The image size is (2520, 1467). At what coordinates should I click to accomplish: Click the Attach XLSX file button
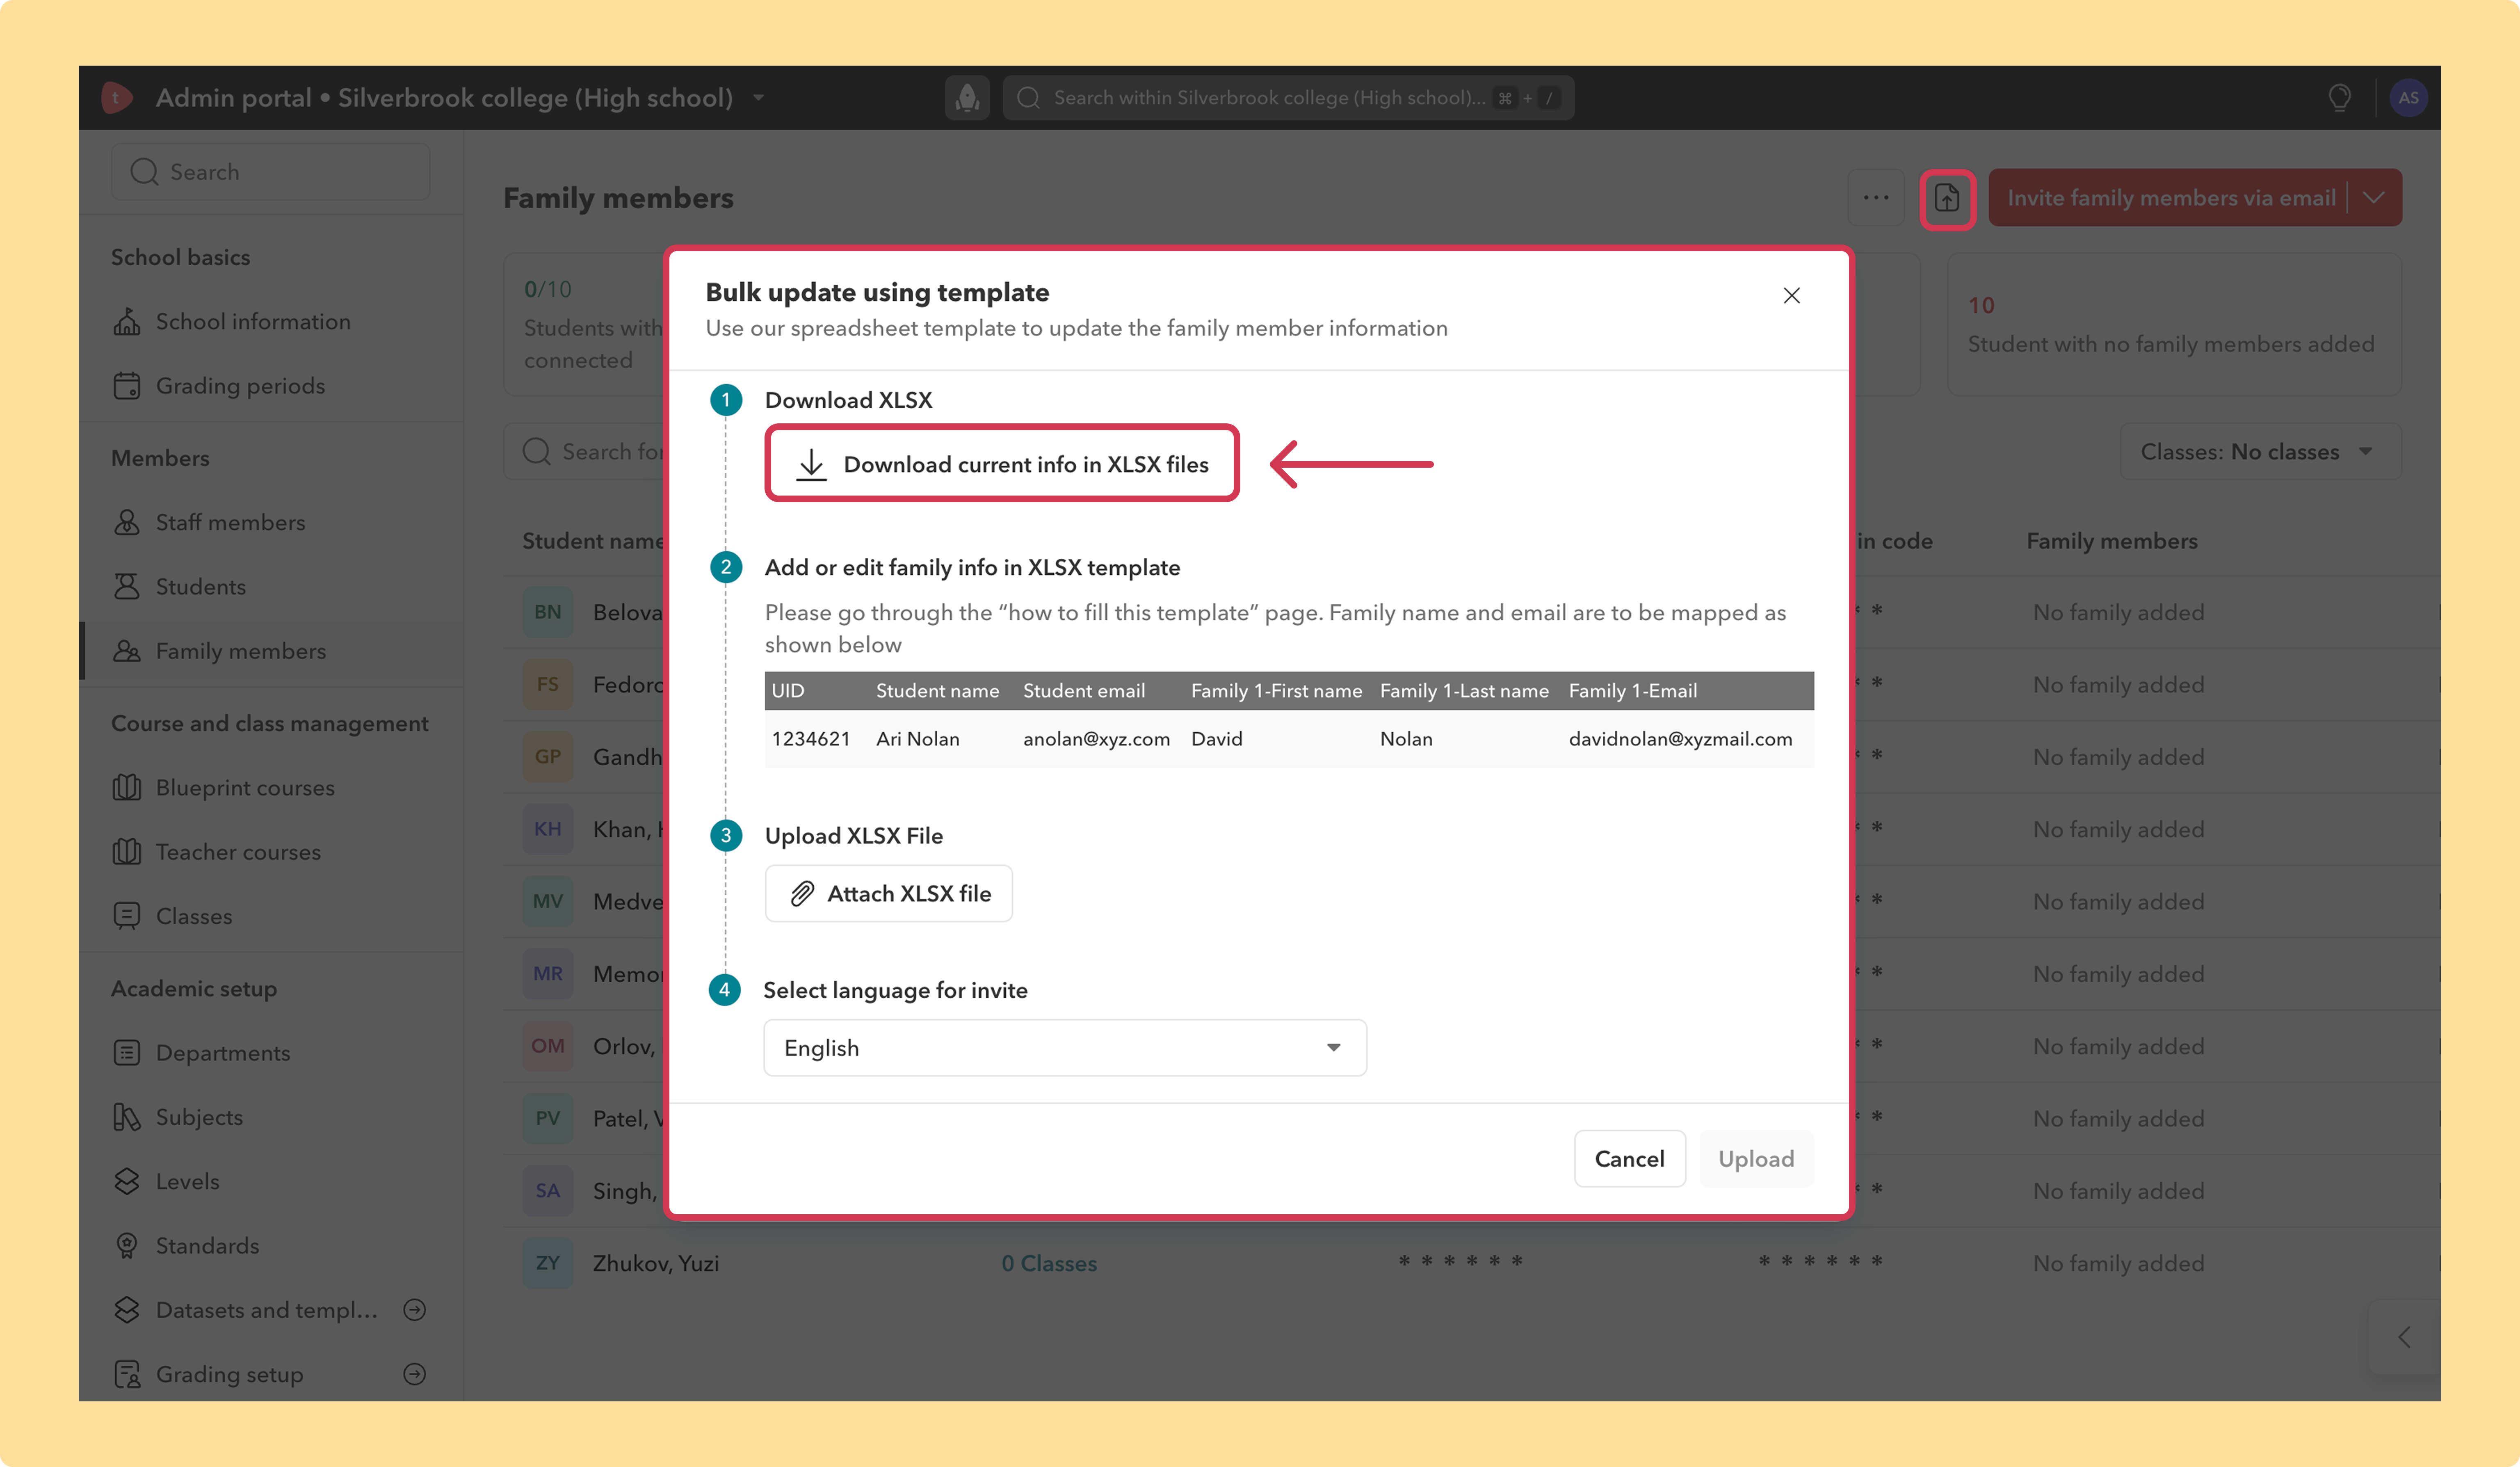[889, 893]
